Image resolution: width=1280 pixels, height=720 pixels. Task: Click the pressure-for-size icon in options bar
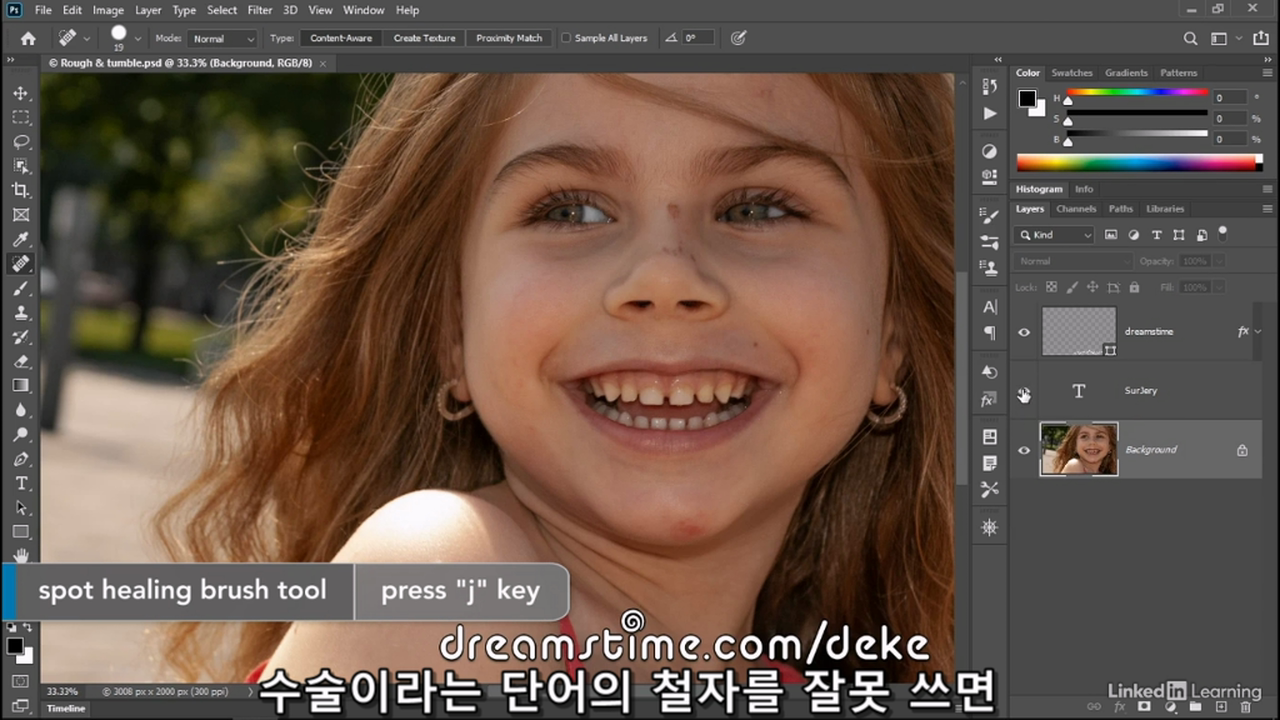738,38
